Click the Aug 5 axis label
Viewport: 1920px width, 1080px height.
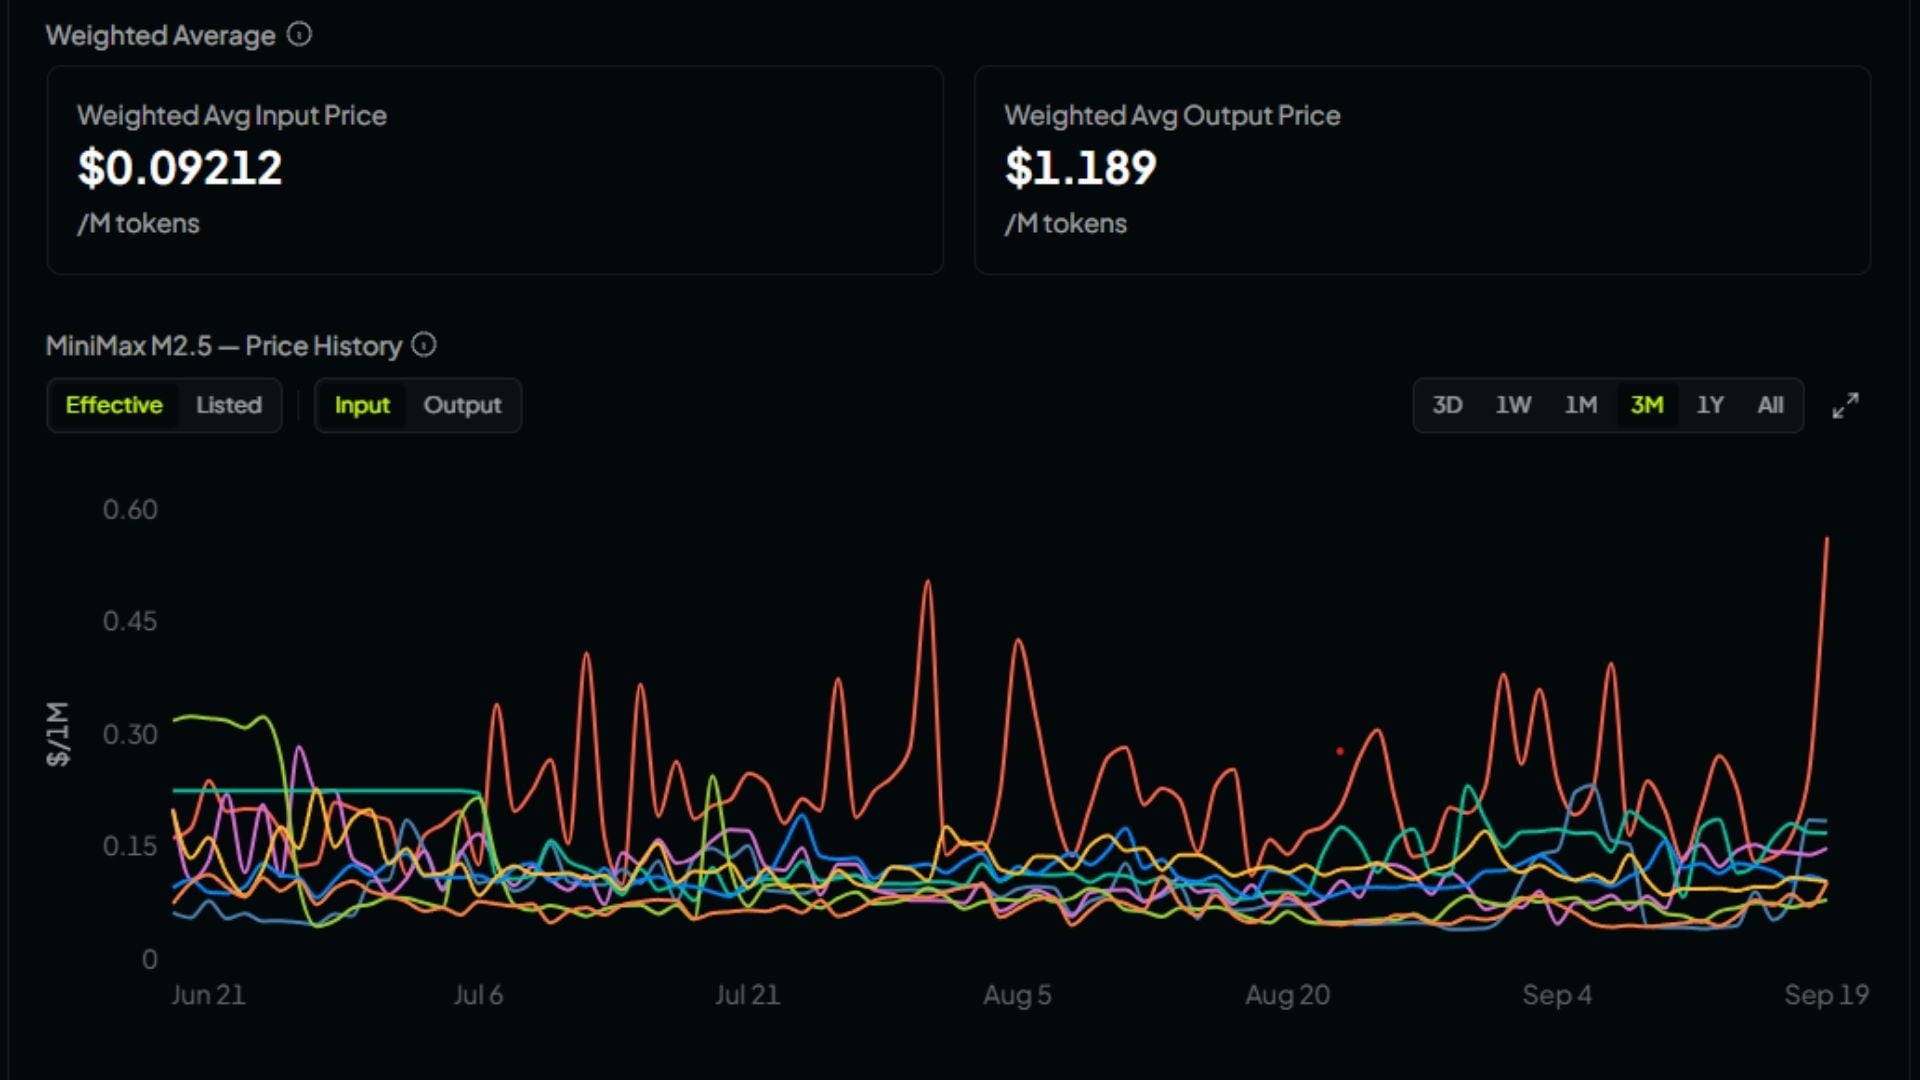(x=1017, y=995)
